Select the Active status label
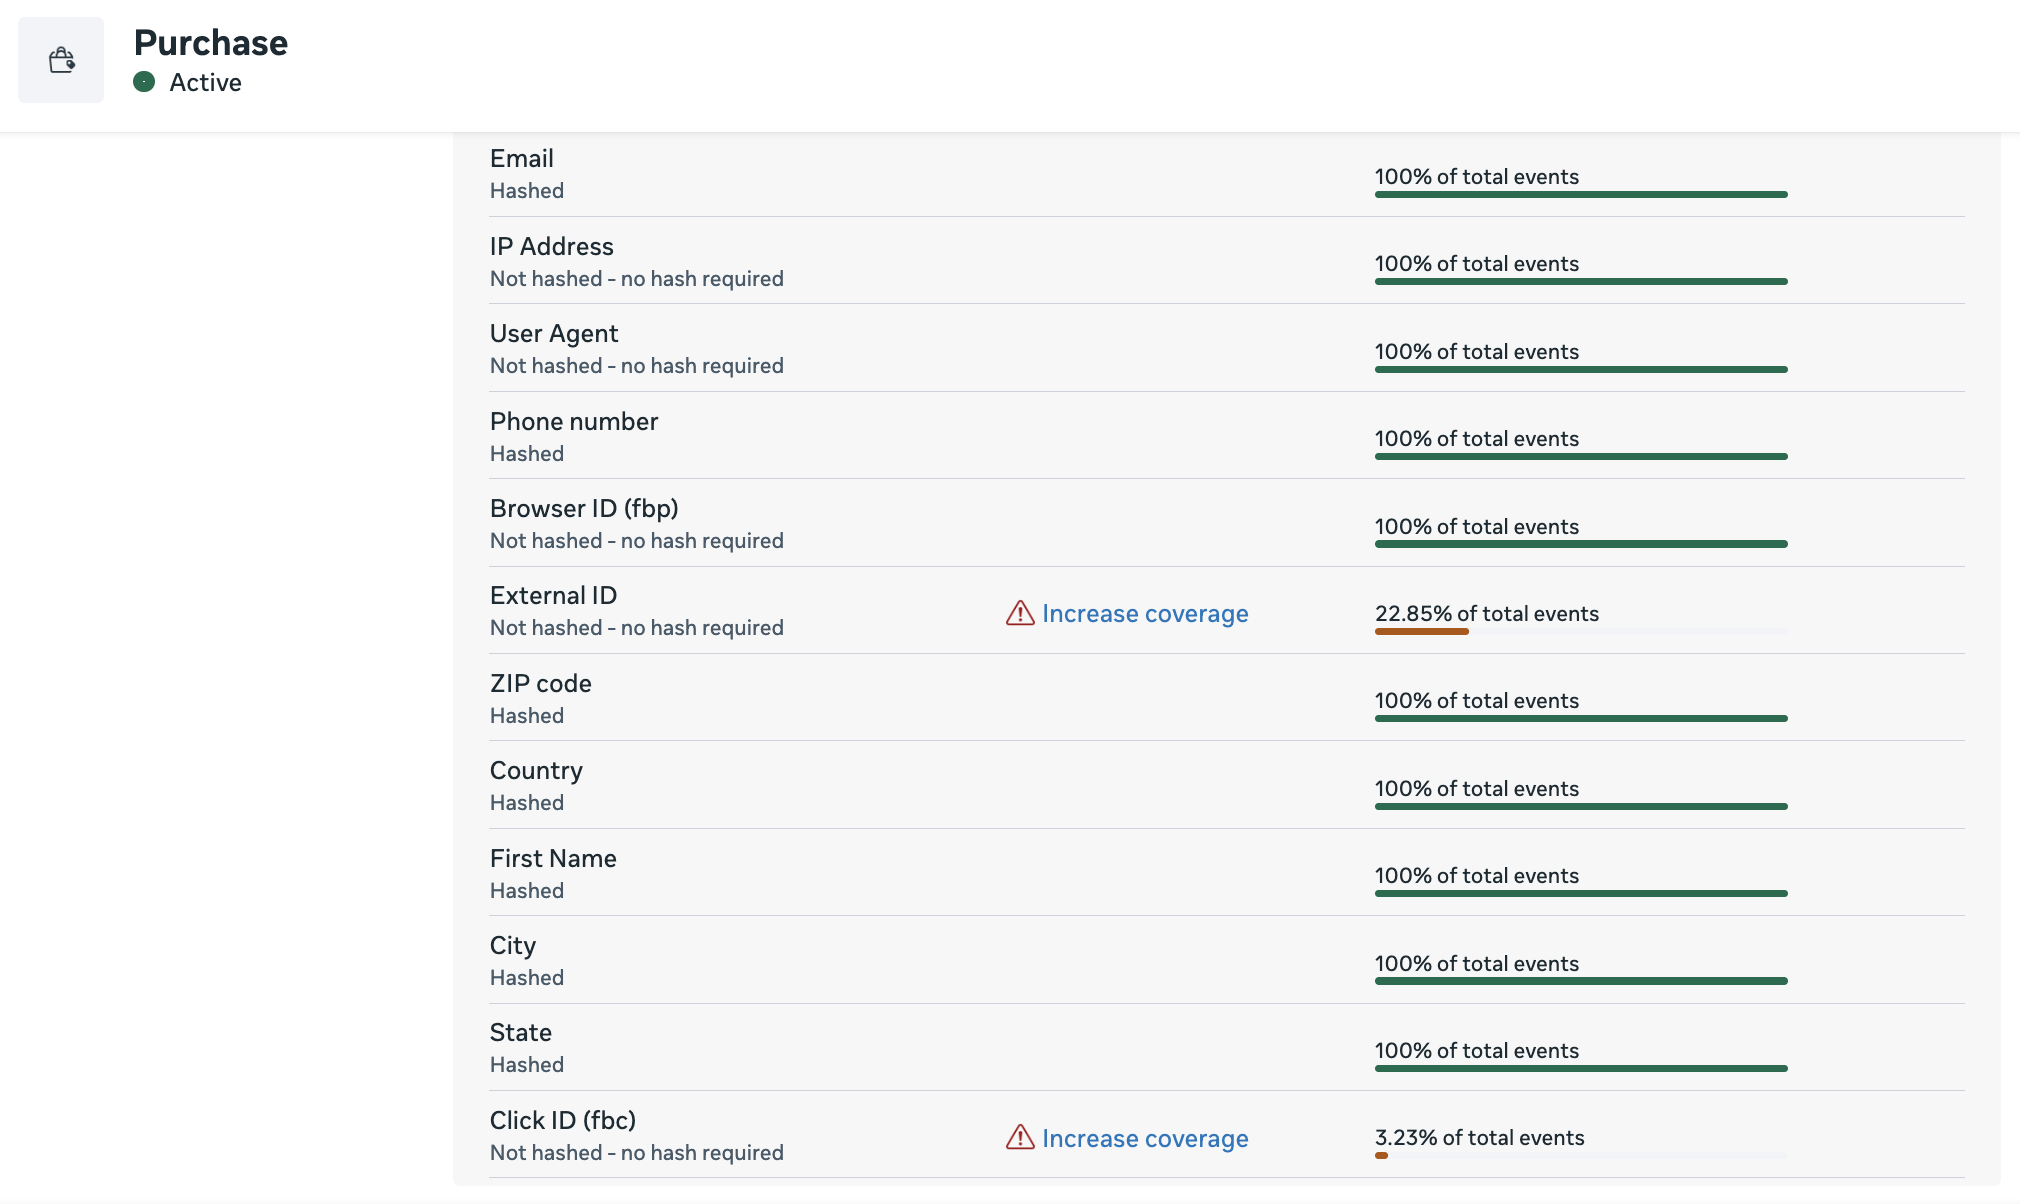Viewport: 2020px width, 1204px height. [205, 82]
